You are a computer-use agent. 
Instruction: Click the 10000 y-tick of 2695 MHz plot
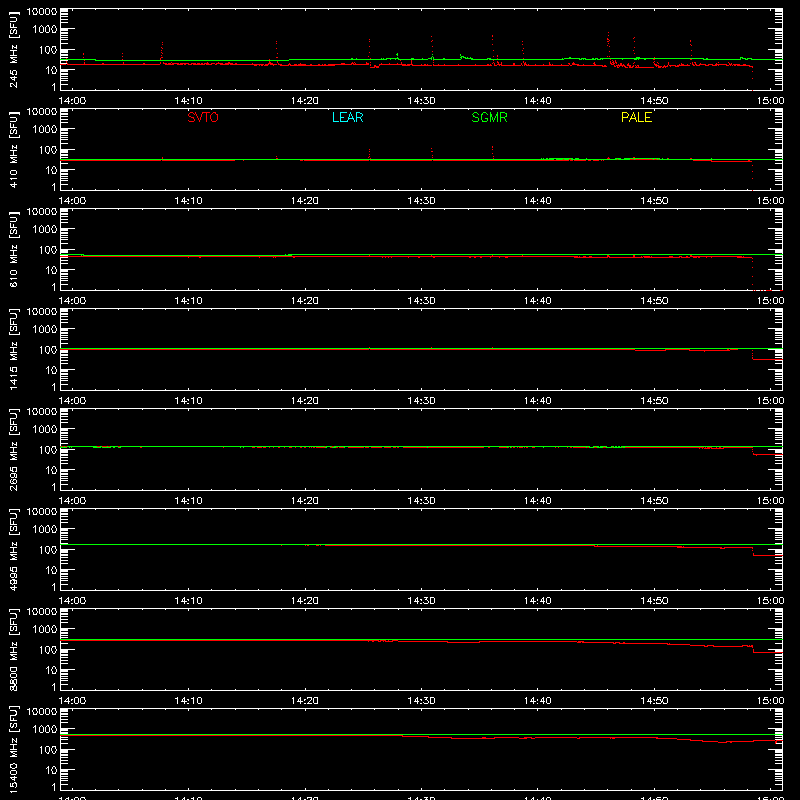42,412
